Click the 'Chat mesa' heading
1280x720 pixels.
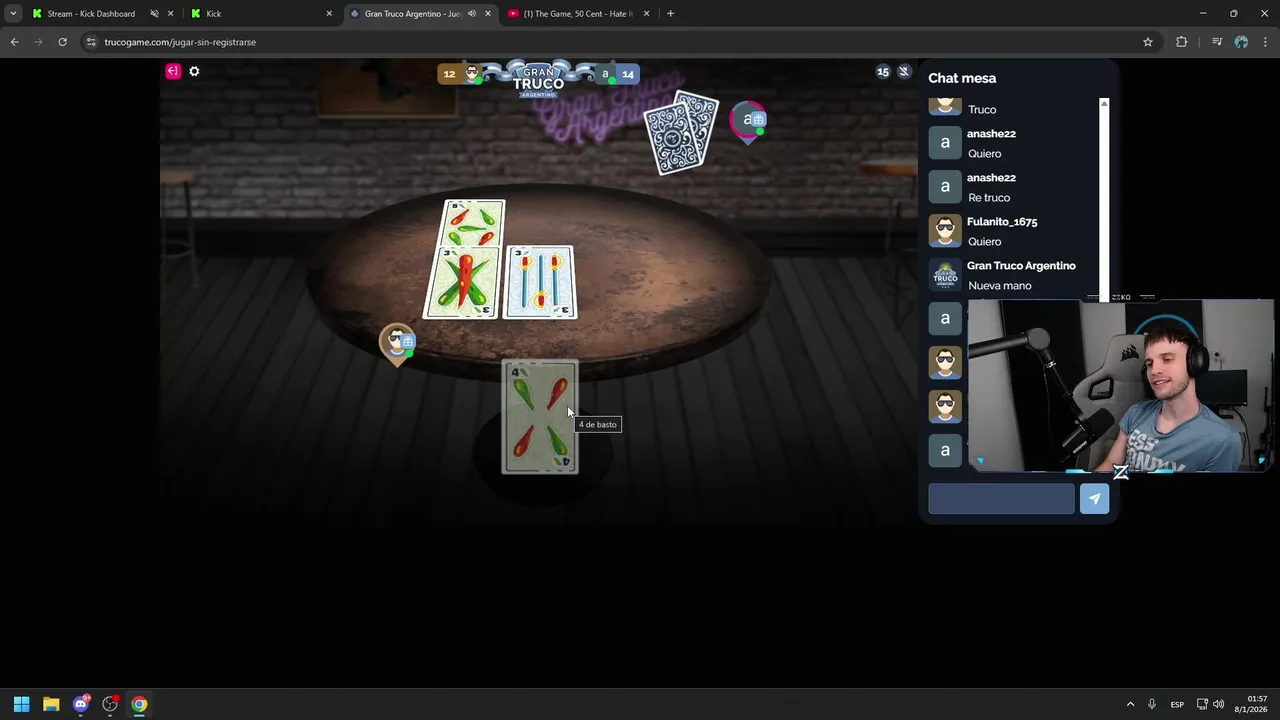pos(962,78)
